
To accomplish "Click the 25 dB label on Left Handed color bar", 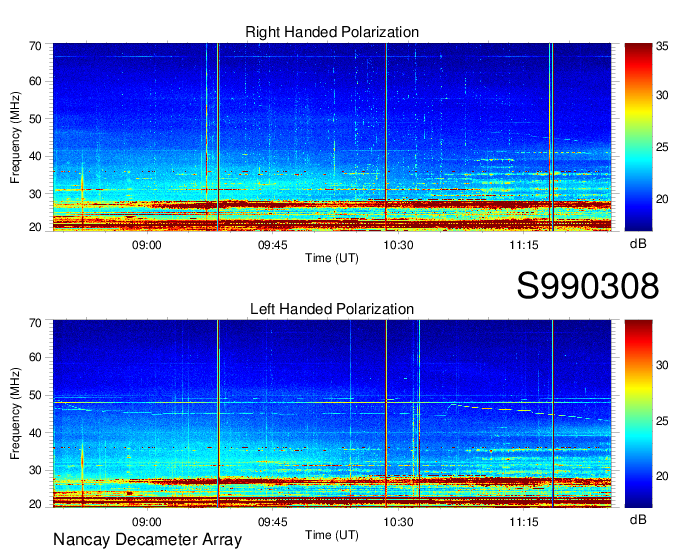I will pos(662,421).
